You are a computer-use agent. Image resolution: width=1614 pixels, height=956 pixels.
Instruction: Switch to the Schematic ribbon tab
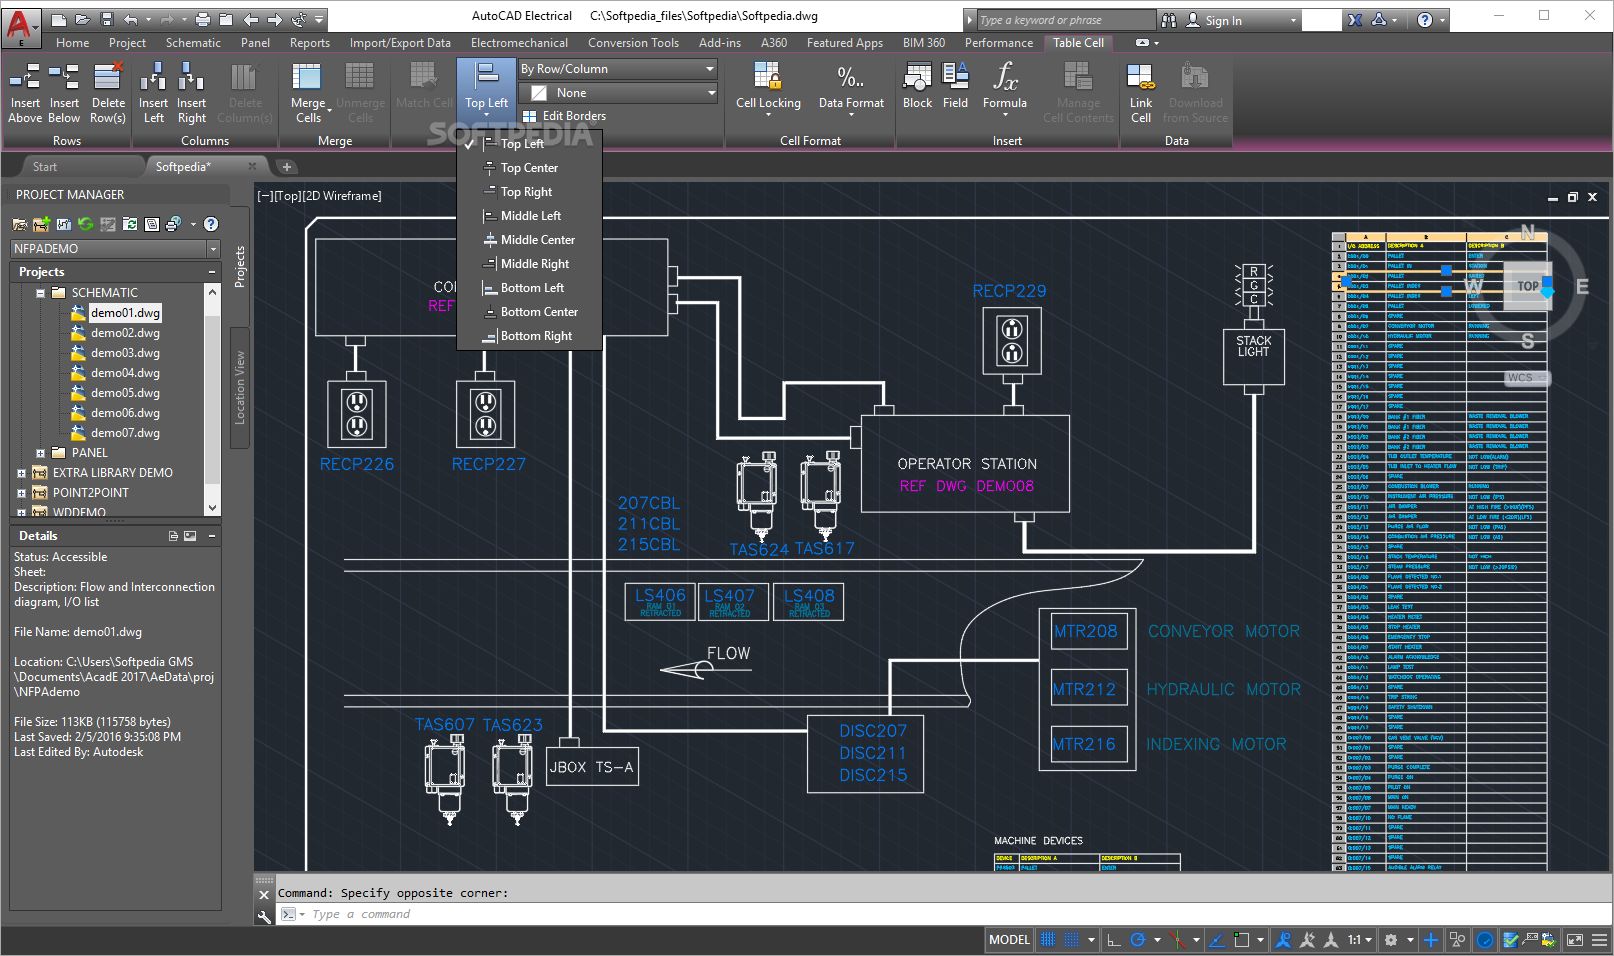pos(193,43)
